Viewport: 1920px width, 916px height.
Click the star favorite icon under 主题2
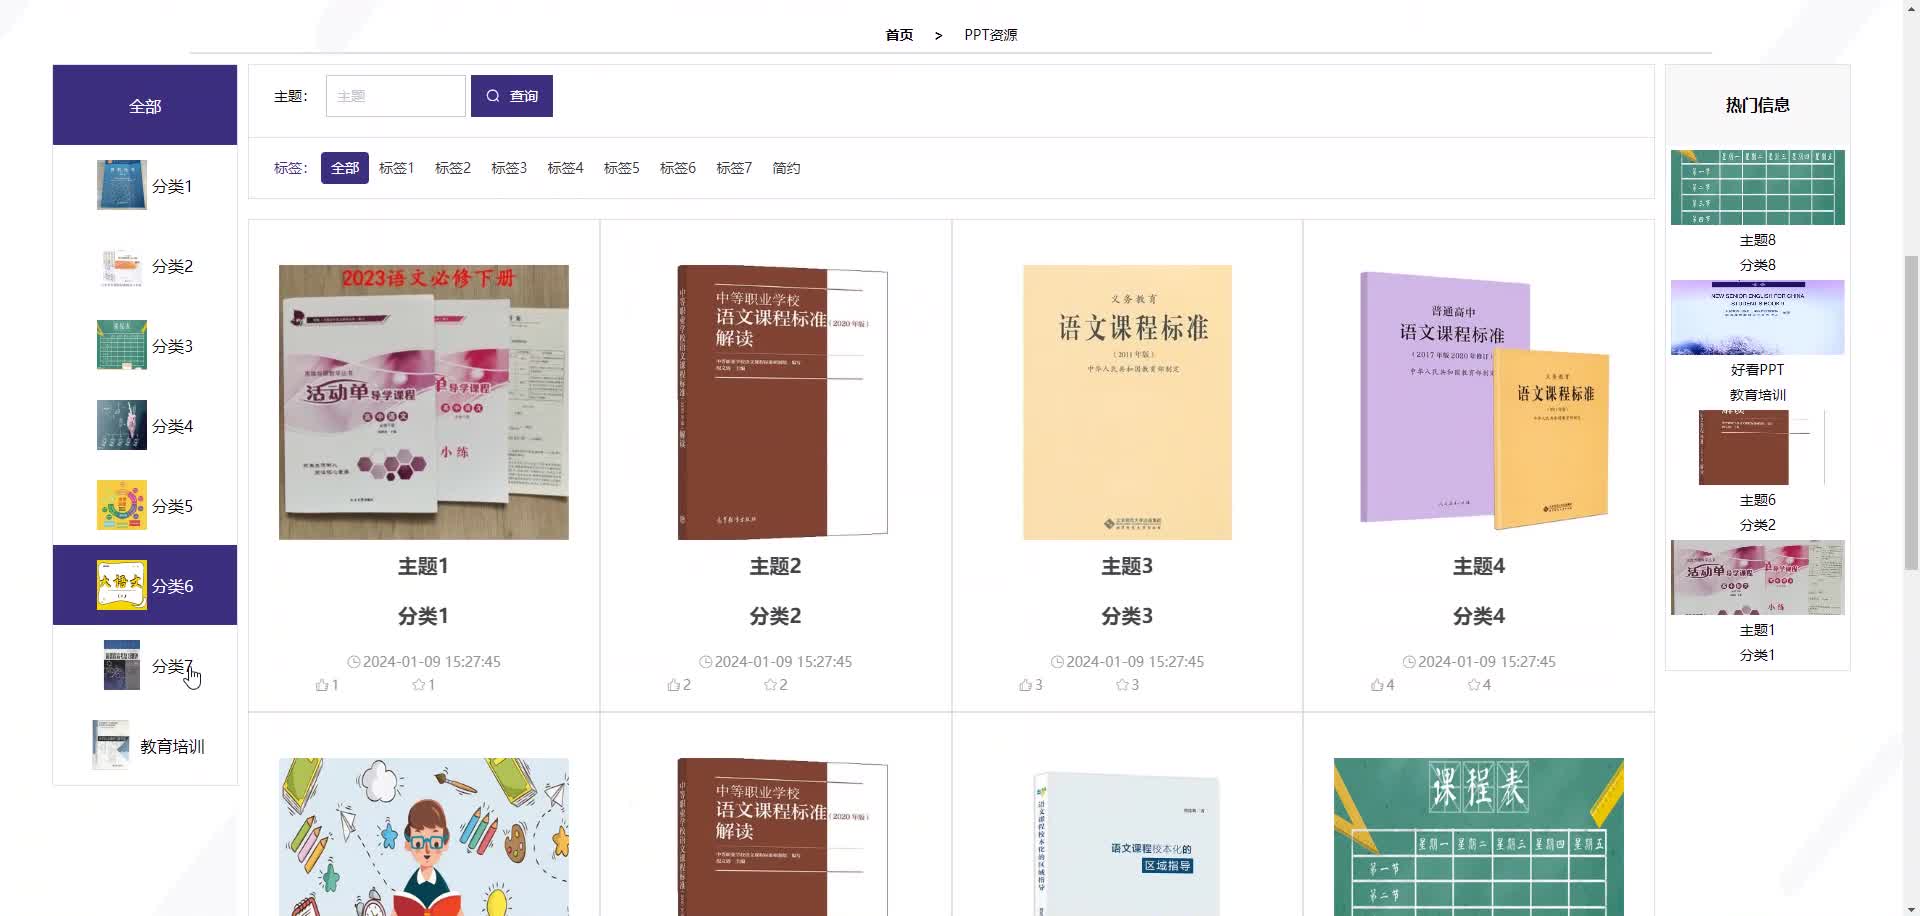tap(770, 685)
